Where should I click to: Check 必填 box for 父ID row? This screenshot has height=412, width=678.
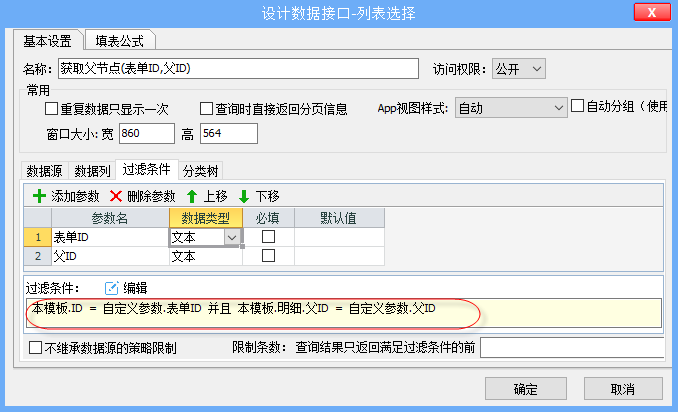[269, 256]
